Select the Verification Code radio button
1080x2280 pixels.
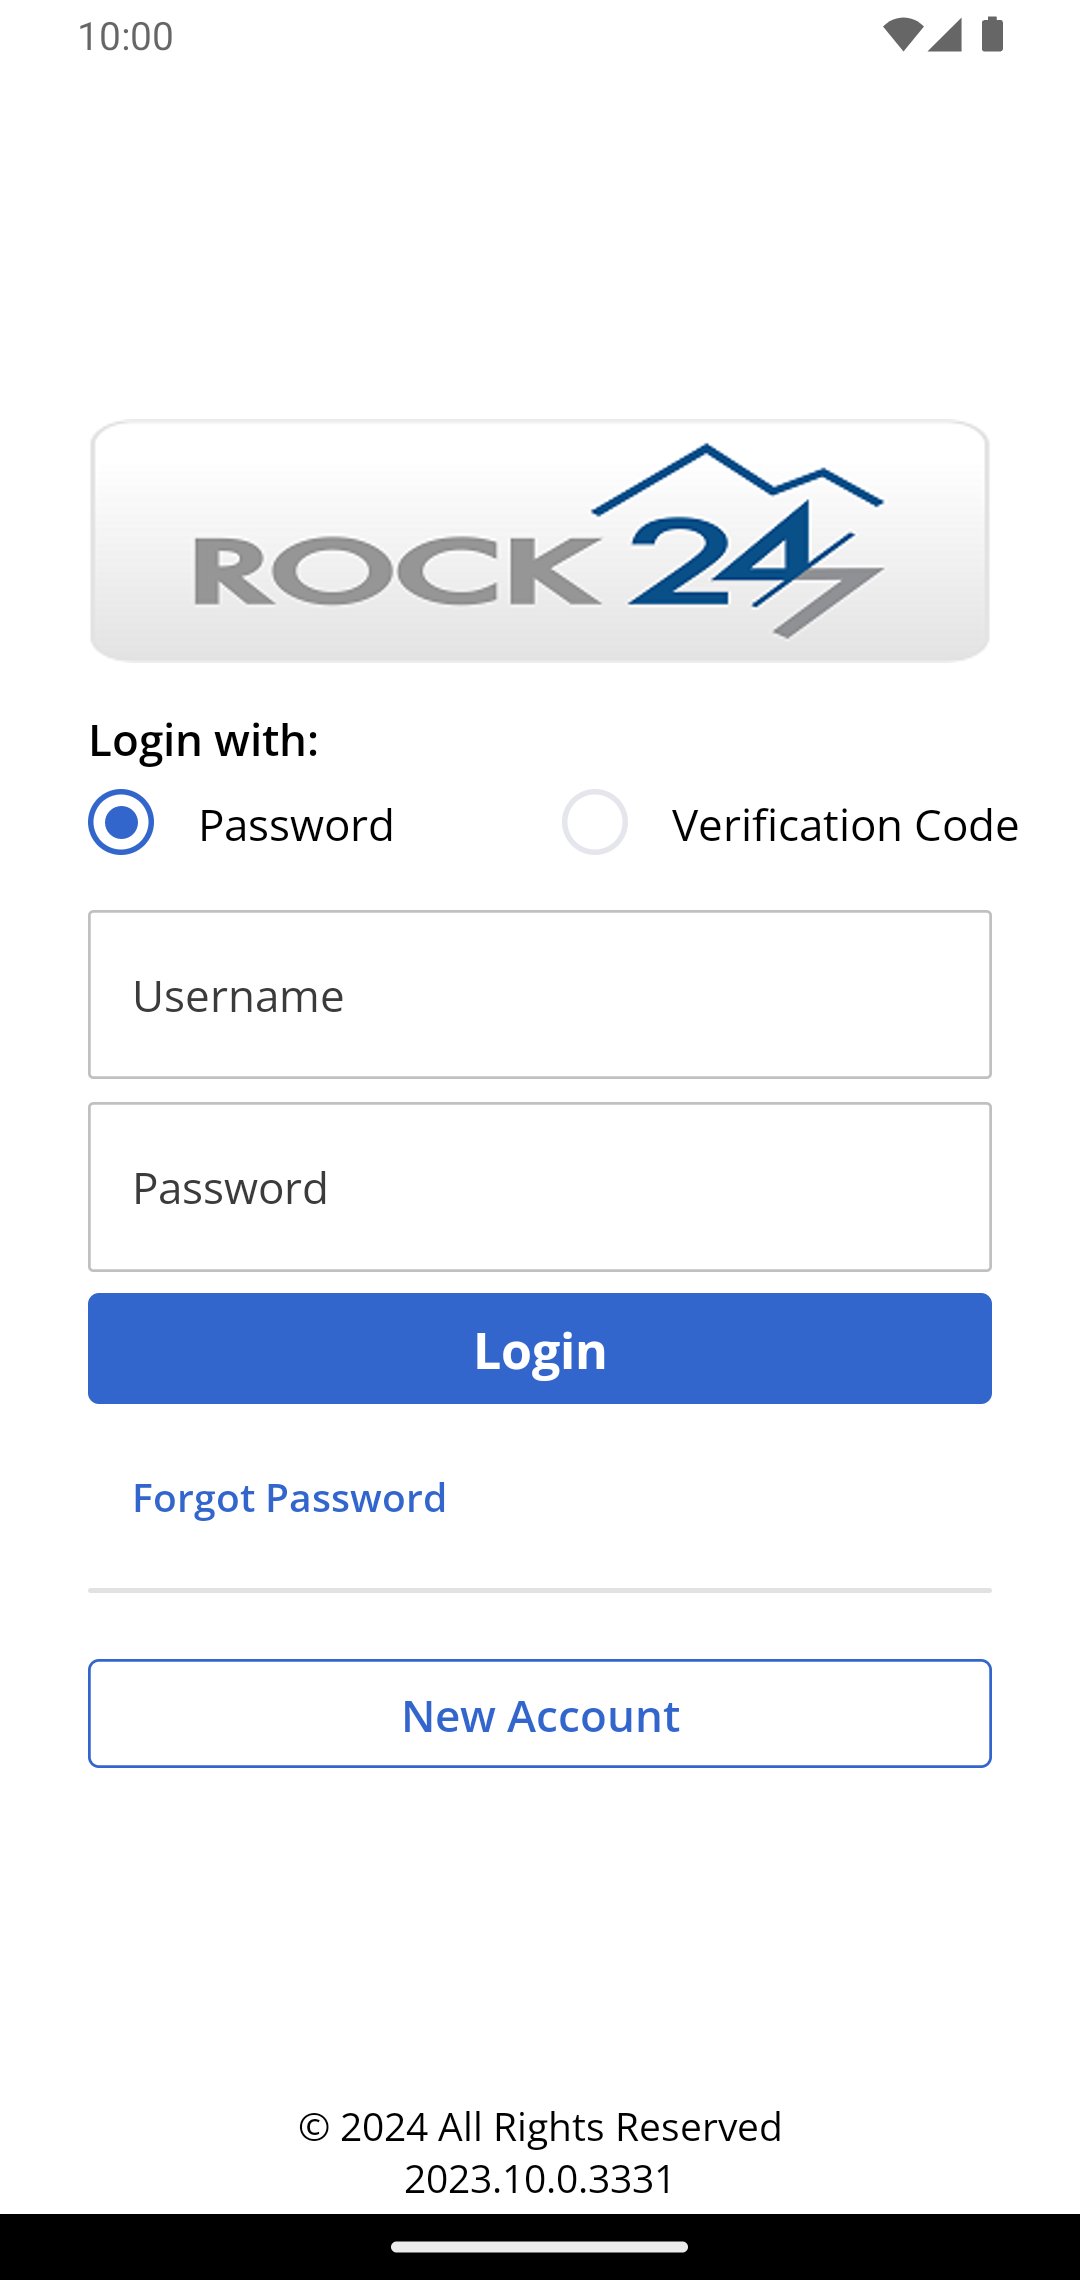[595, 823]
